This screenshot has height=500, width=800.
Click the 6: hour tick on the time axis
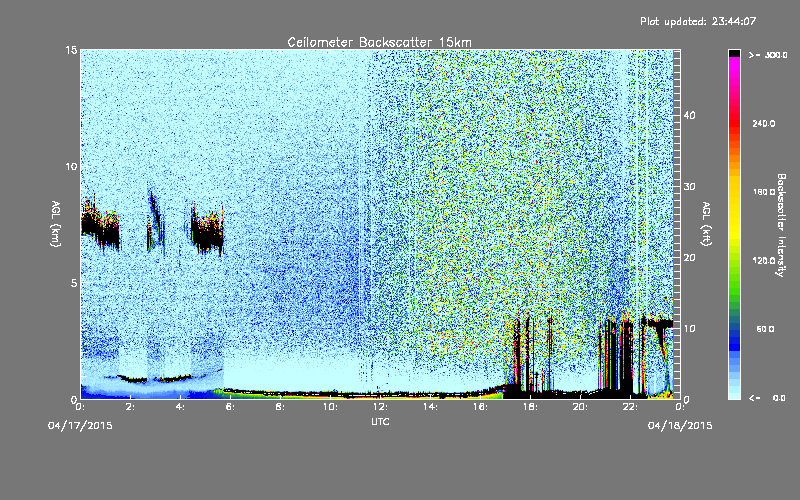click(231, 407)
